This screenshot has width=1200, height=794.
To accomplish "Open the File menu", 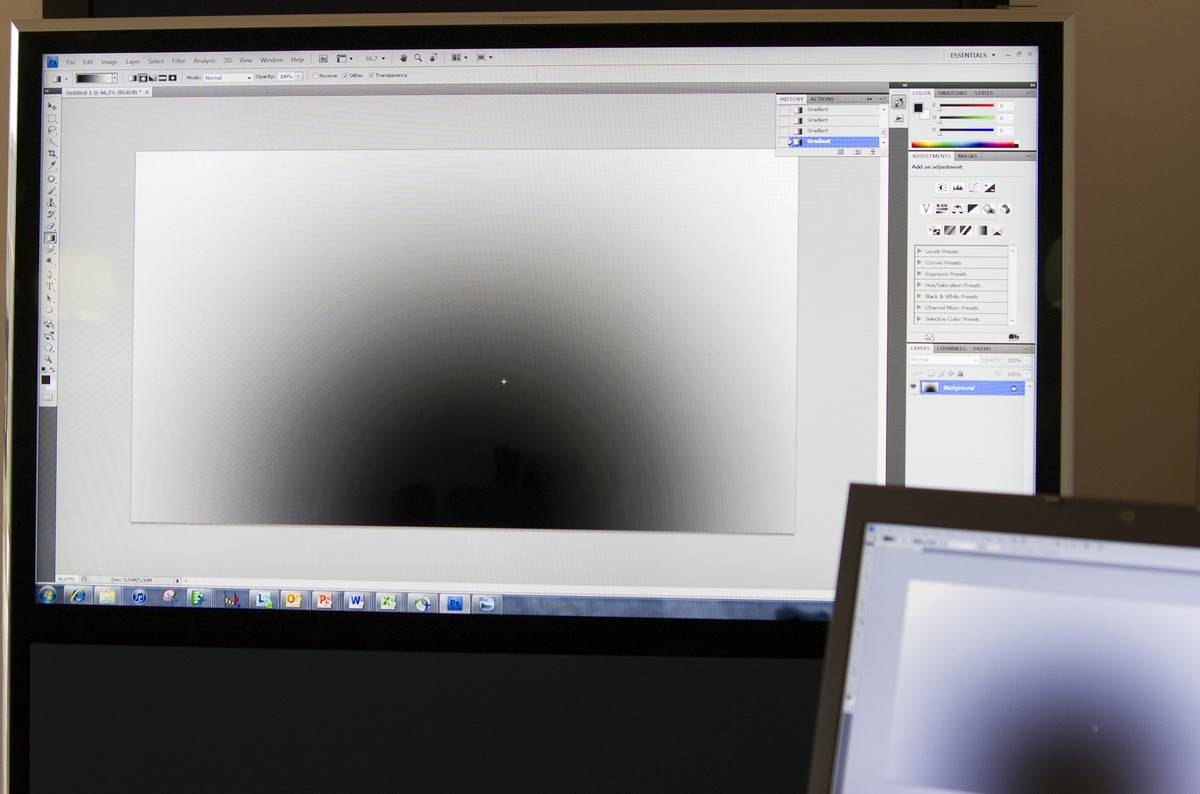I will tap(71, 62).
